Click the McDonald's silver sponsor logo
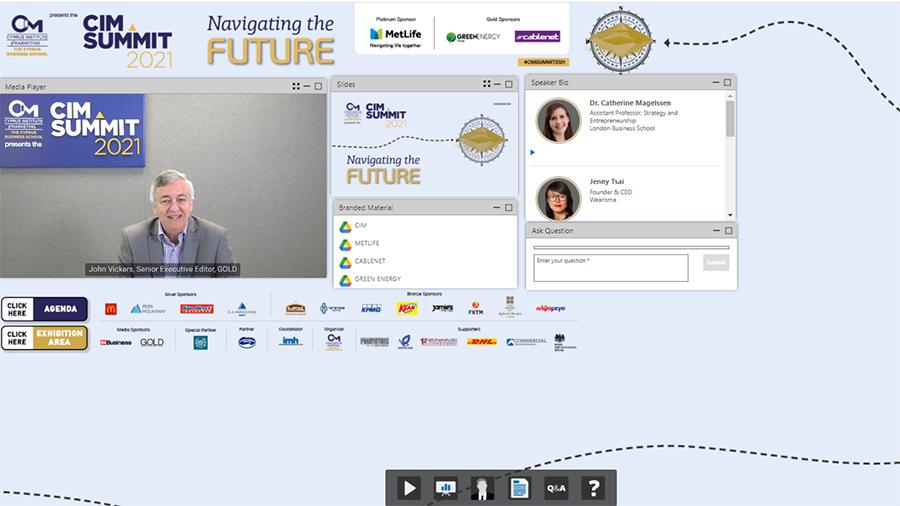The height and width of the screenshot is (506, 900). point(111,309)
